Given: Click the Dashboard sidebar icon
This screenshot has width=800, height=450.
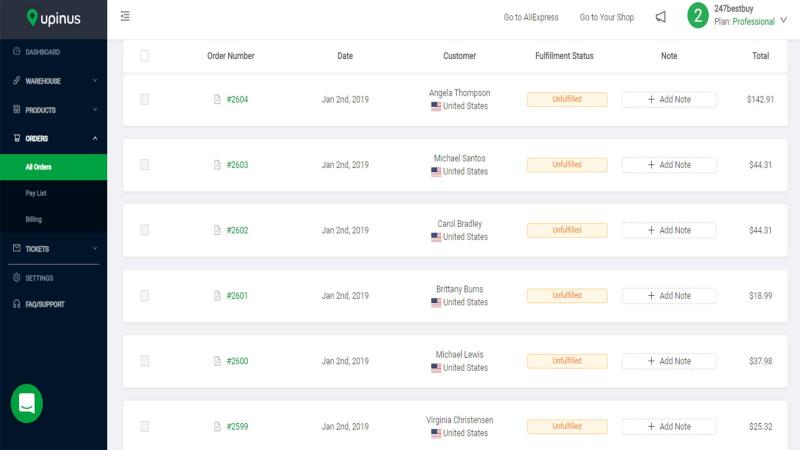Looking at the screenshot, I should (x=17, y=52).
